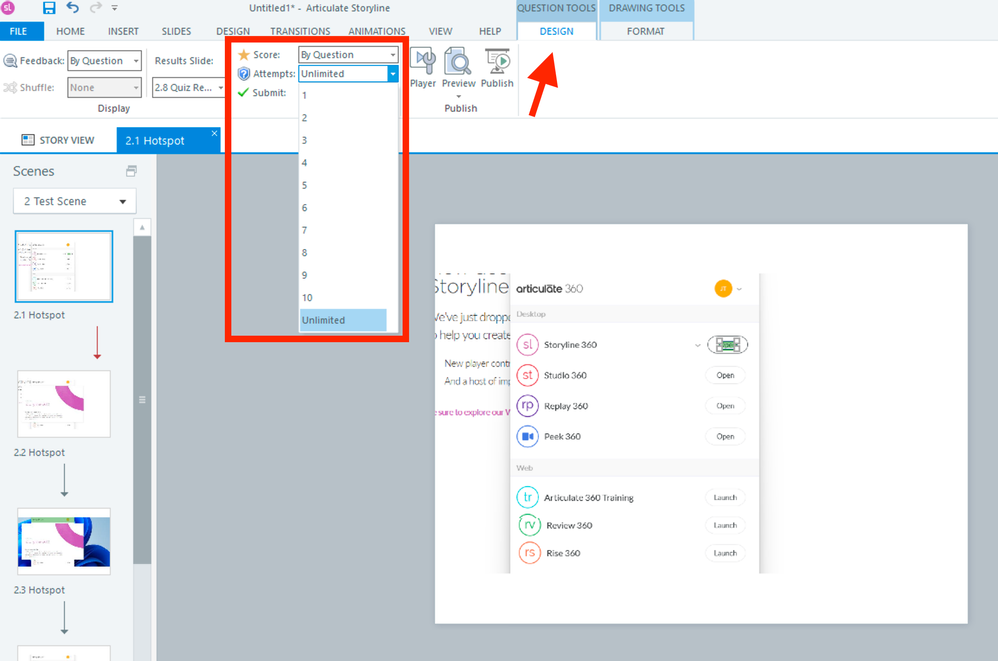Viewport: 998px width, 661px height.
Task: Close the 2.1 Hotspot slide tab
Action: [214, 134]
